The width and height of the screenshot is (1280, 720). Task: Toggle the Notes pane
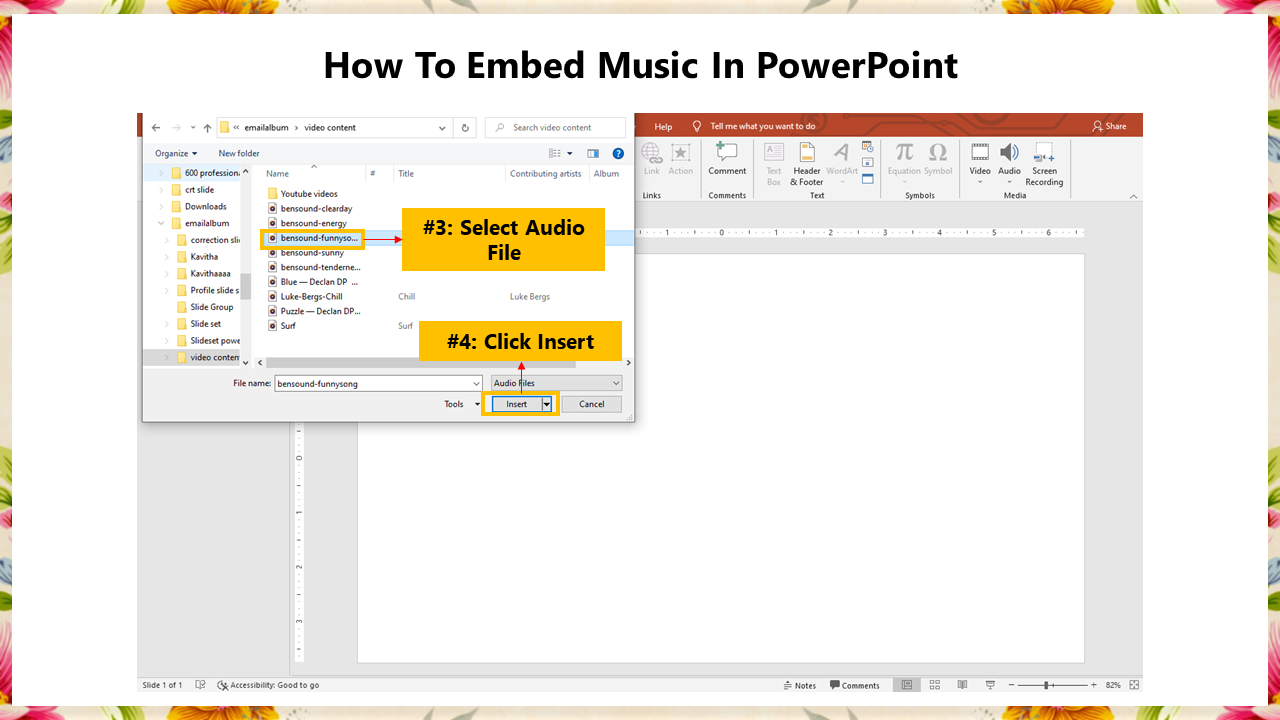tap(800, 685)
